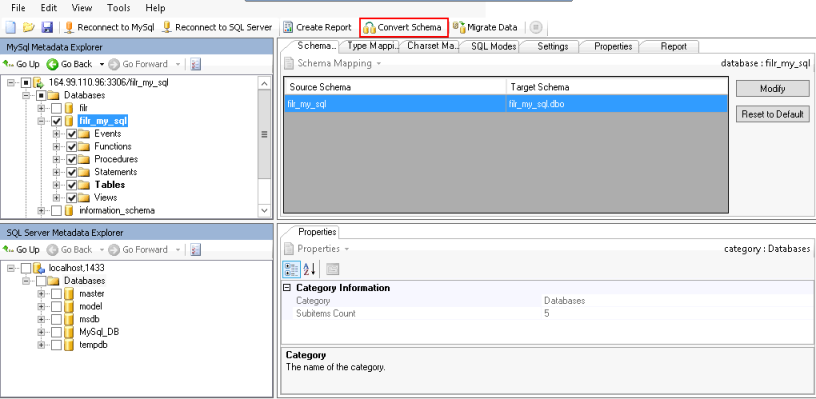Screen dimensions: 816x399
Task: Click Go Up in MySql Metadata Explorer
Action: (x=21, y=64)
